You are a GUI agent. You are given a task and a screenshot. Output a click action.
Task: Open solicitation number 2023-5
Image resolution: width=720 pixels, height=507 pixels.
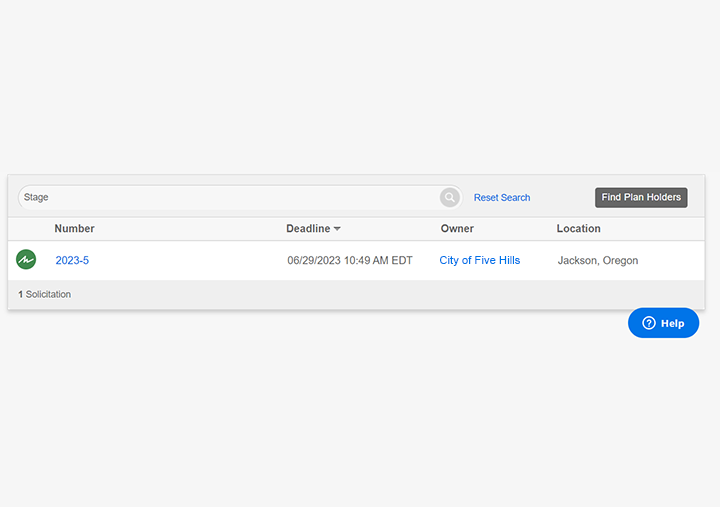(72, 261)
